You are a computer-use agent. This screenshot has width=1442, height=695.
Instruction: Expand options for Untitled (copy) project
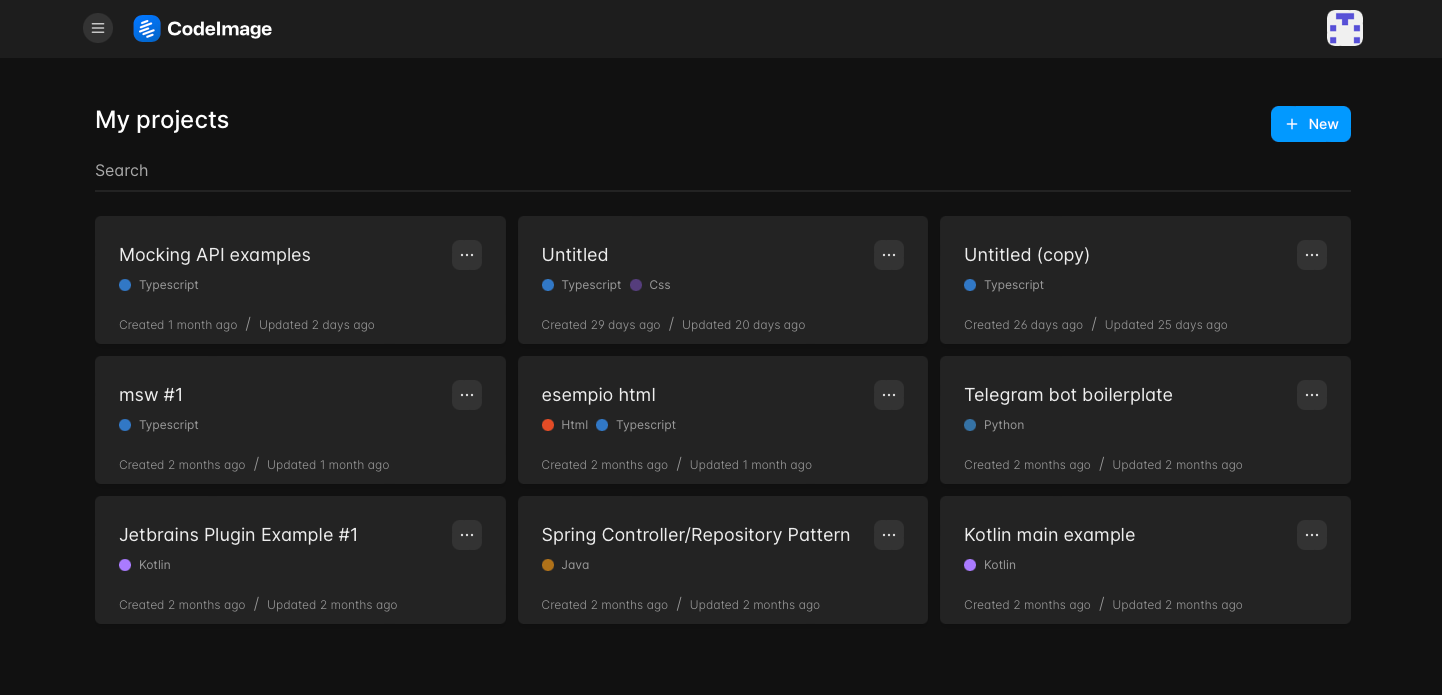point(1312,255)
